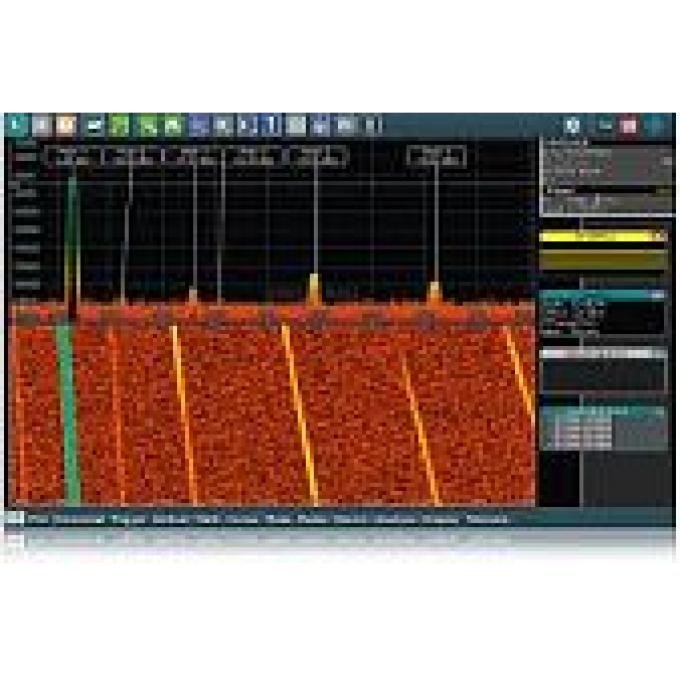Click the white gear-like icon in top right
Viewport: 680px width, 680px height.
(x=572, y=125)
